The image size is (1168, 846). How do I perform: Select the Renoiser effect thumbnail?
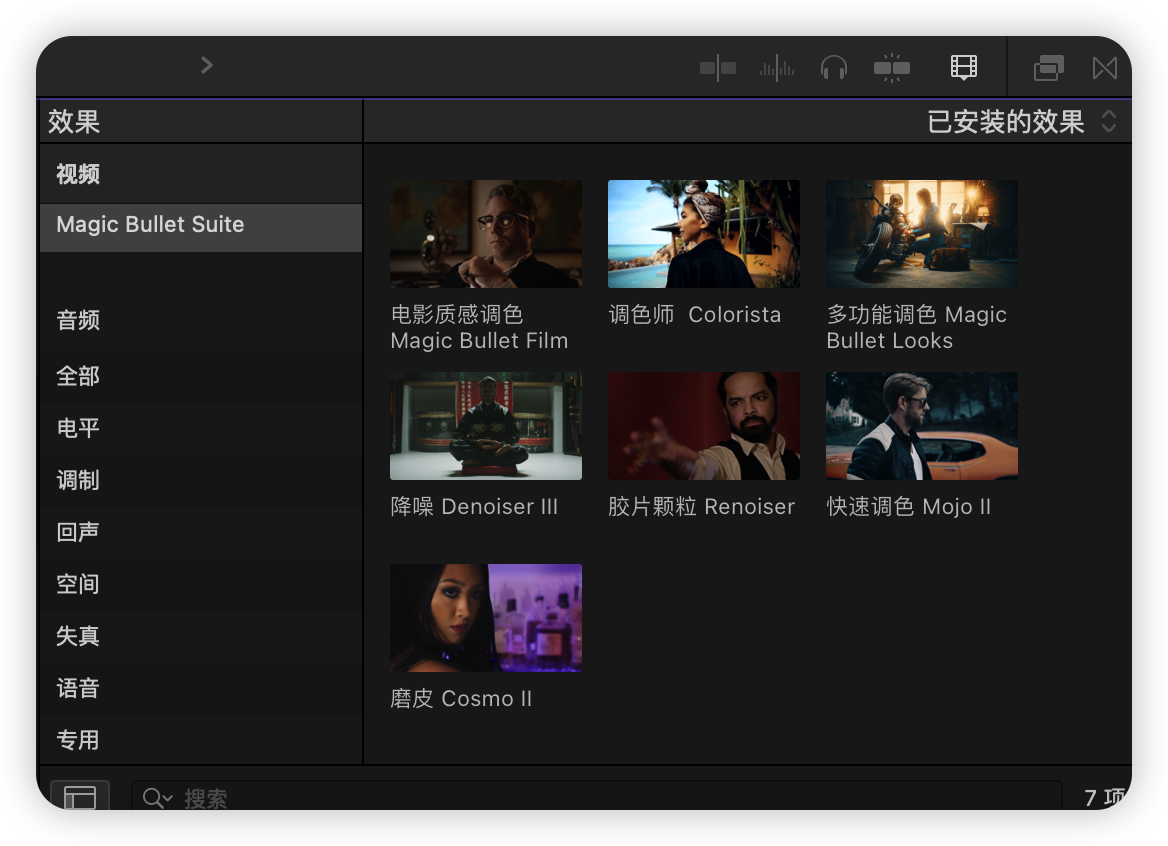coord(704,426)
